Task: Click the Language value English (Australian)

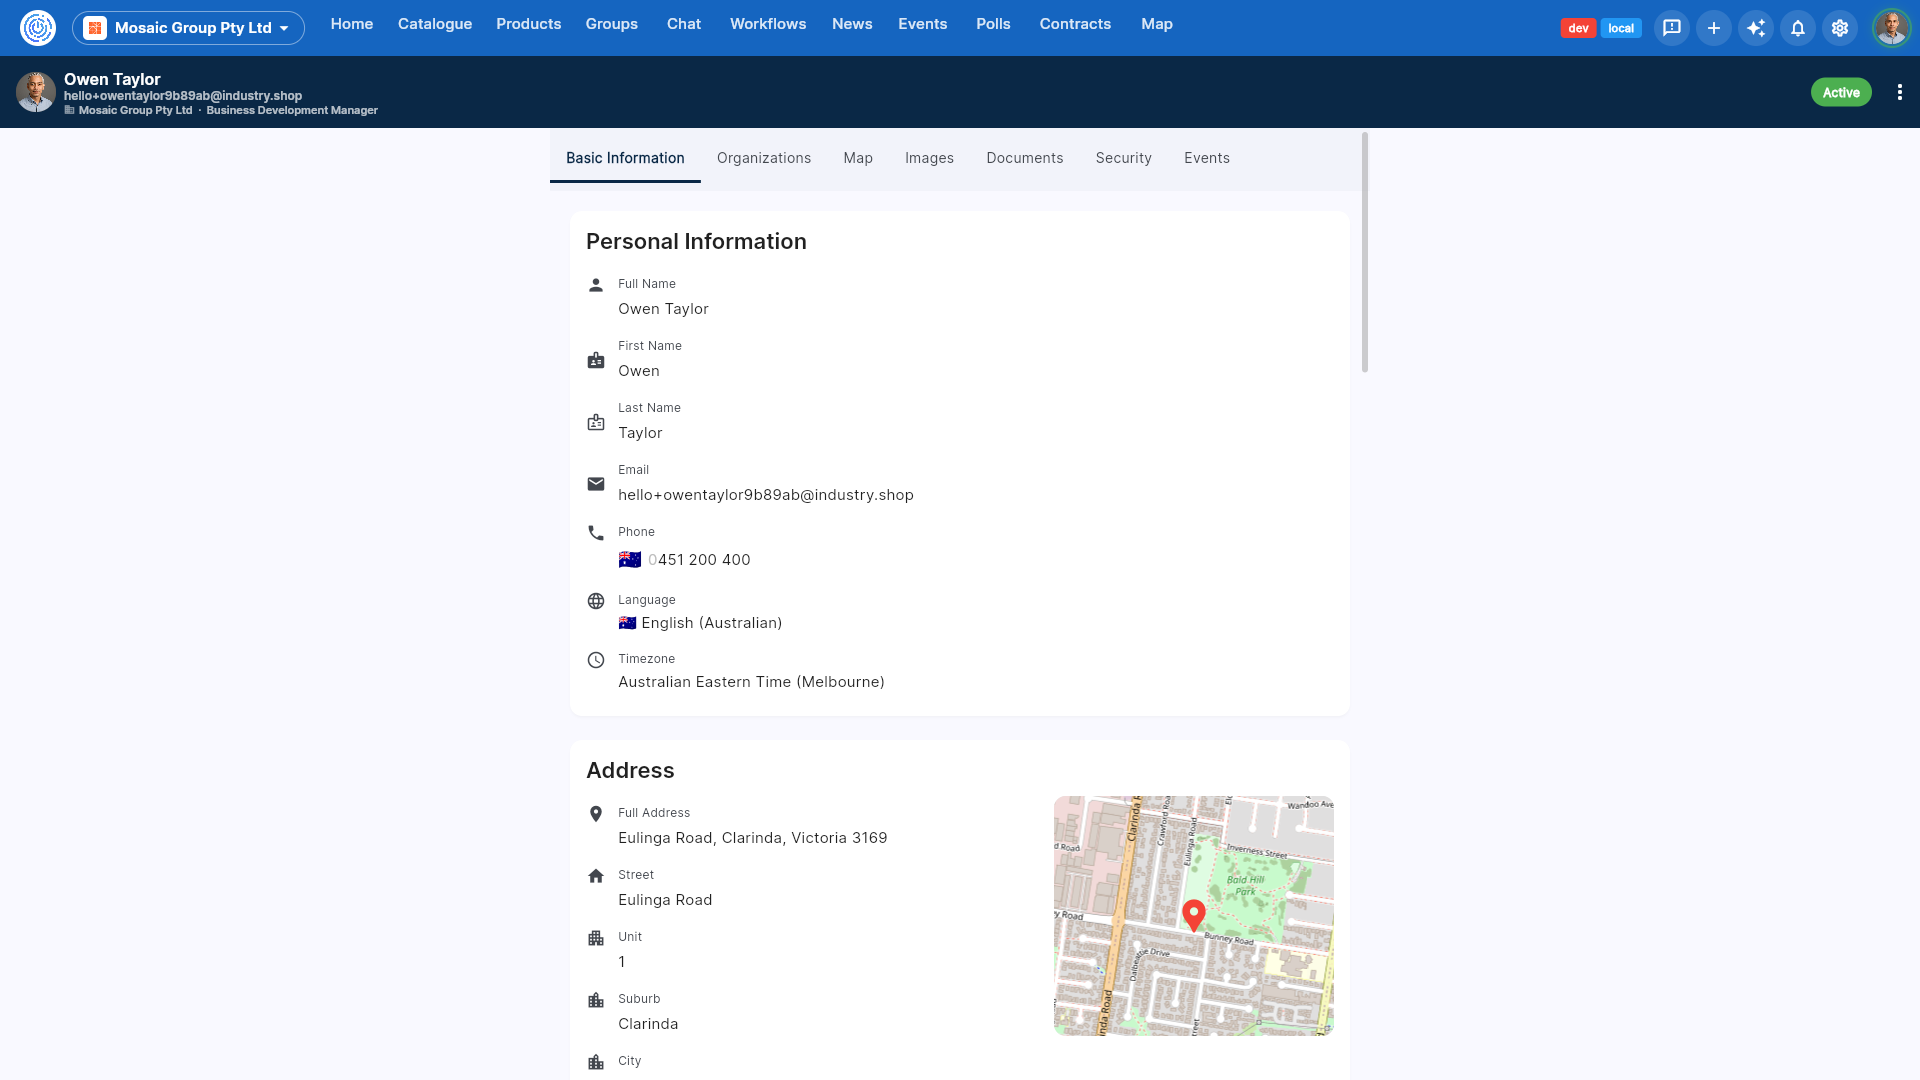Action: [x=712, y=623]
